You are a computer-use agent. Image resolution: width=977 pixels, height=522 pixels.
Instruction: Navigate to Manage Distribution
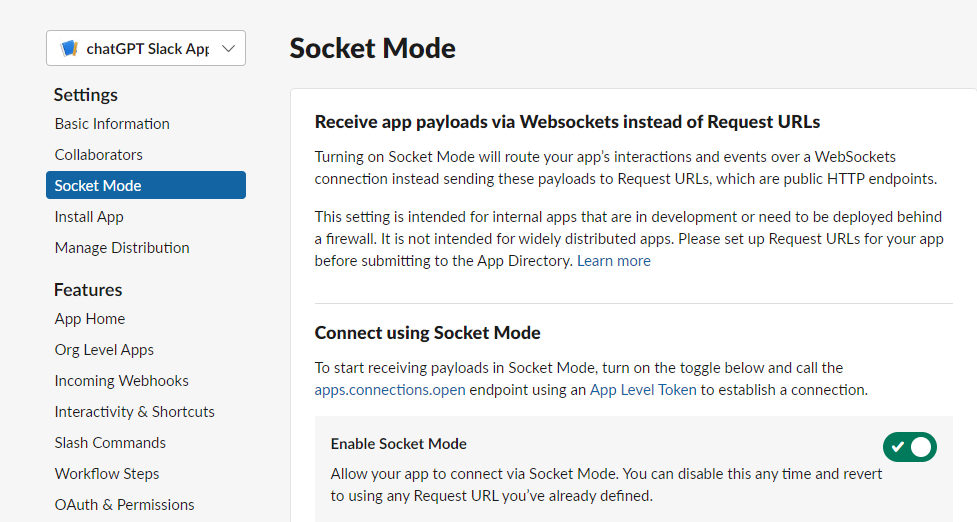coord(122,248)
